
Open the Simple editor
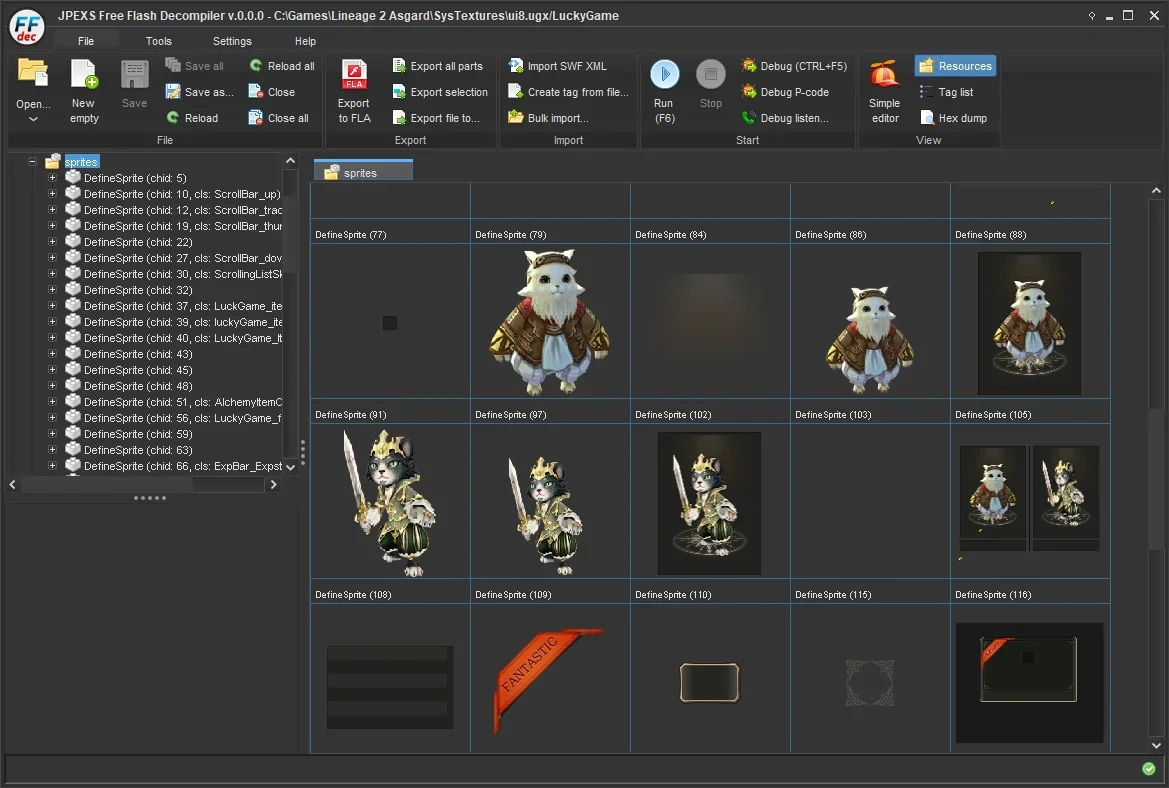pyautogui.click(x=885, y=90)
